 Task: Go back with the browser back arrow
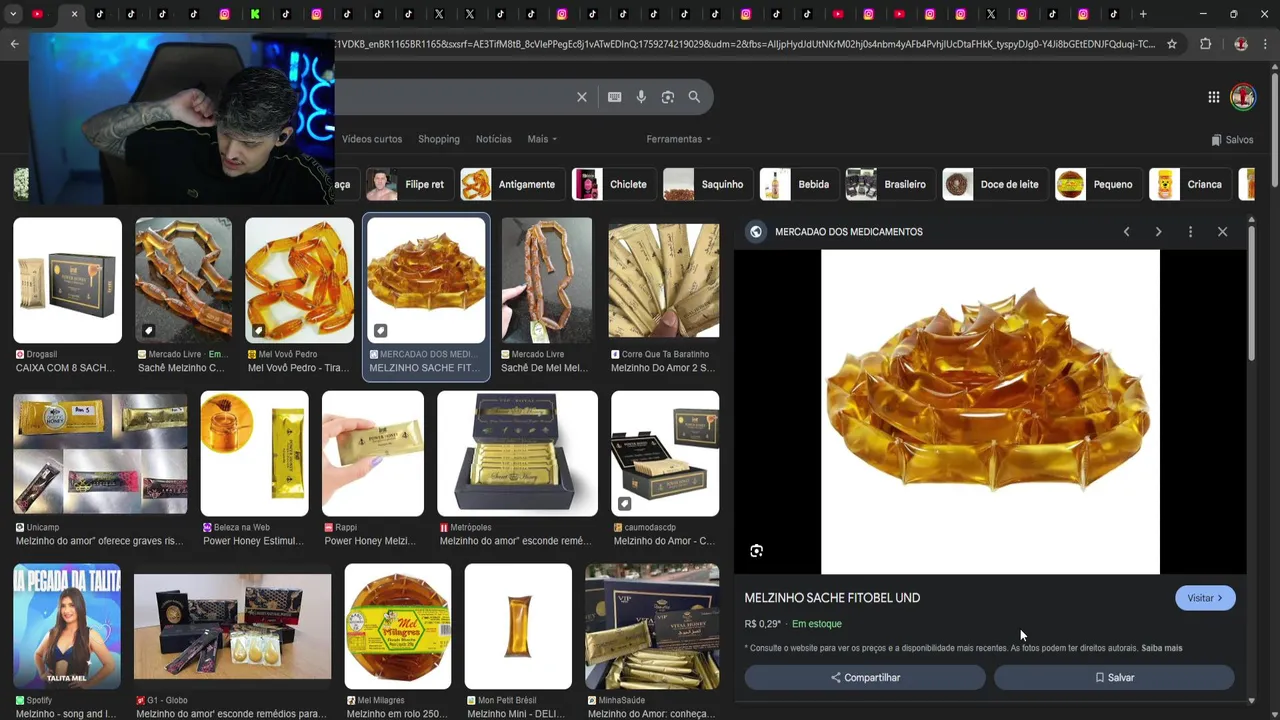click(14, 44)
